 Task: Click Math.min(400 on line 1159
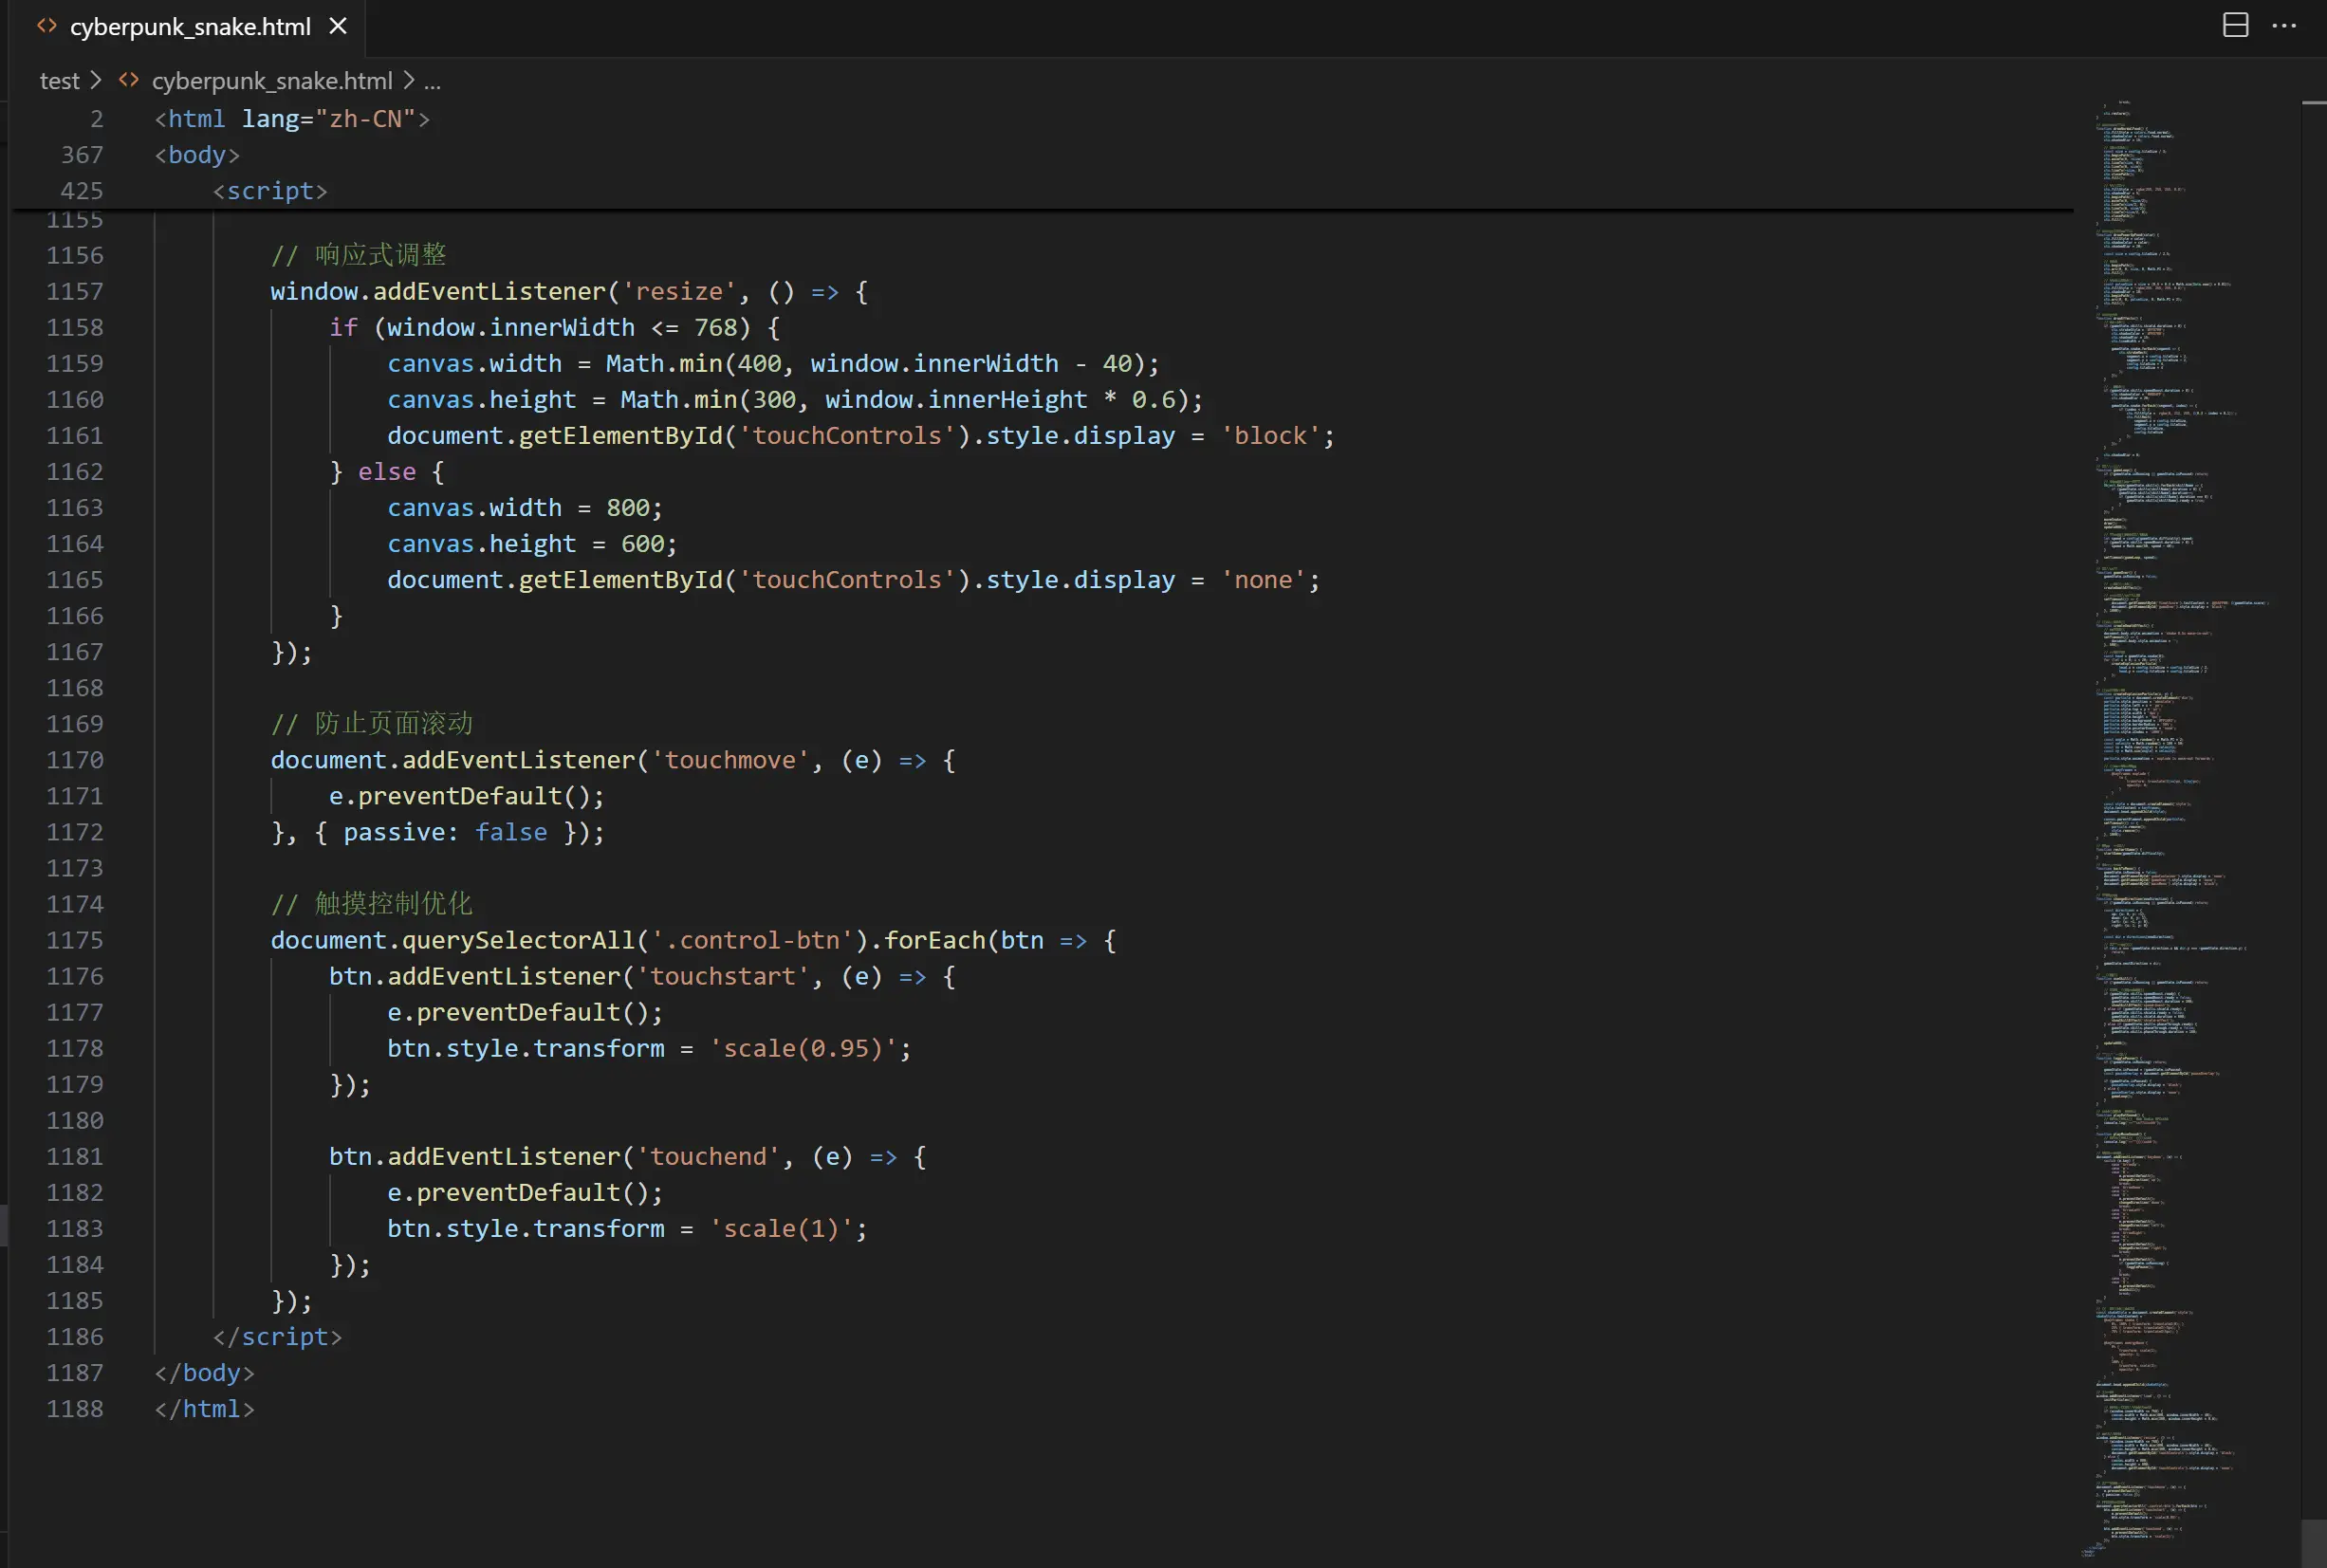tap(694, 364)
